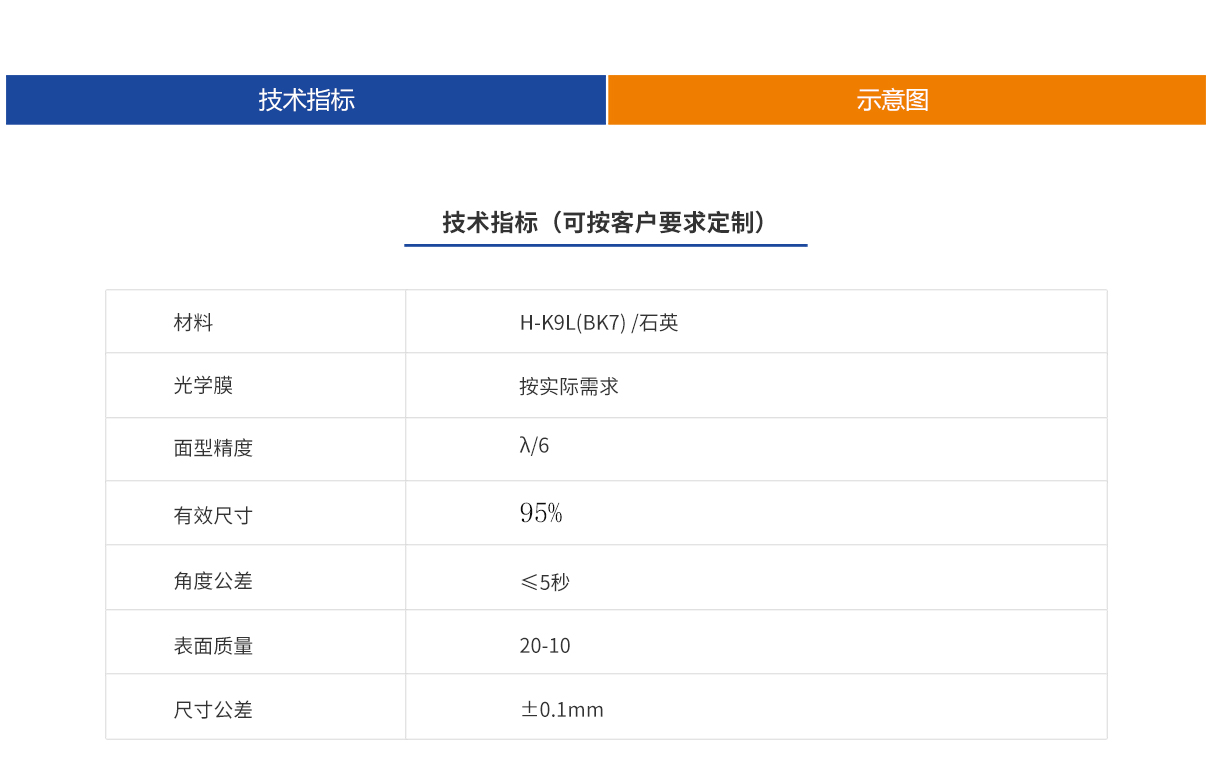
Task: Select the ≤5秒 value cell
Action: 544,581
